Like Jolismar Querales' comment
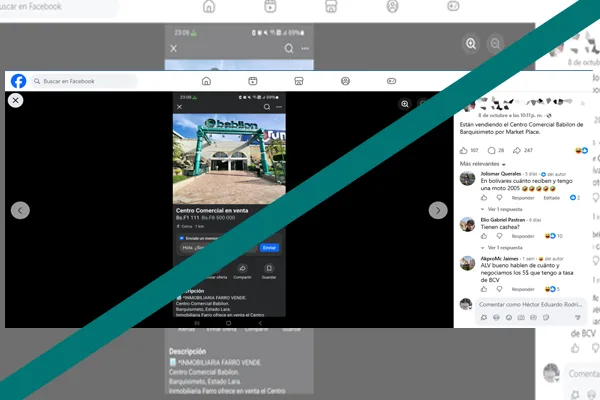 [484, 198]
